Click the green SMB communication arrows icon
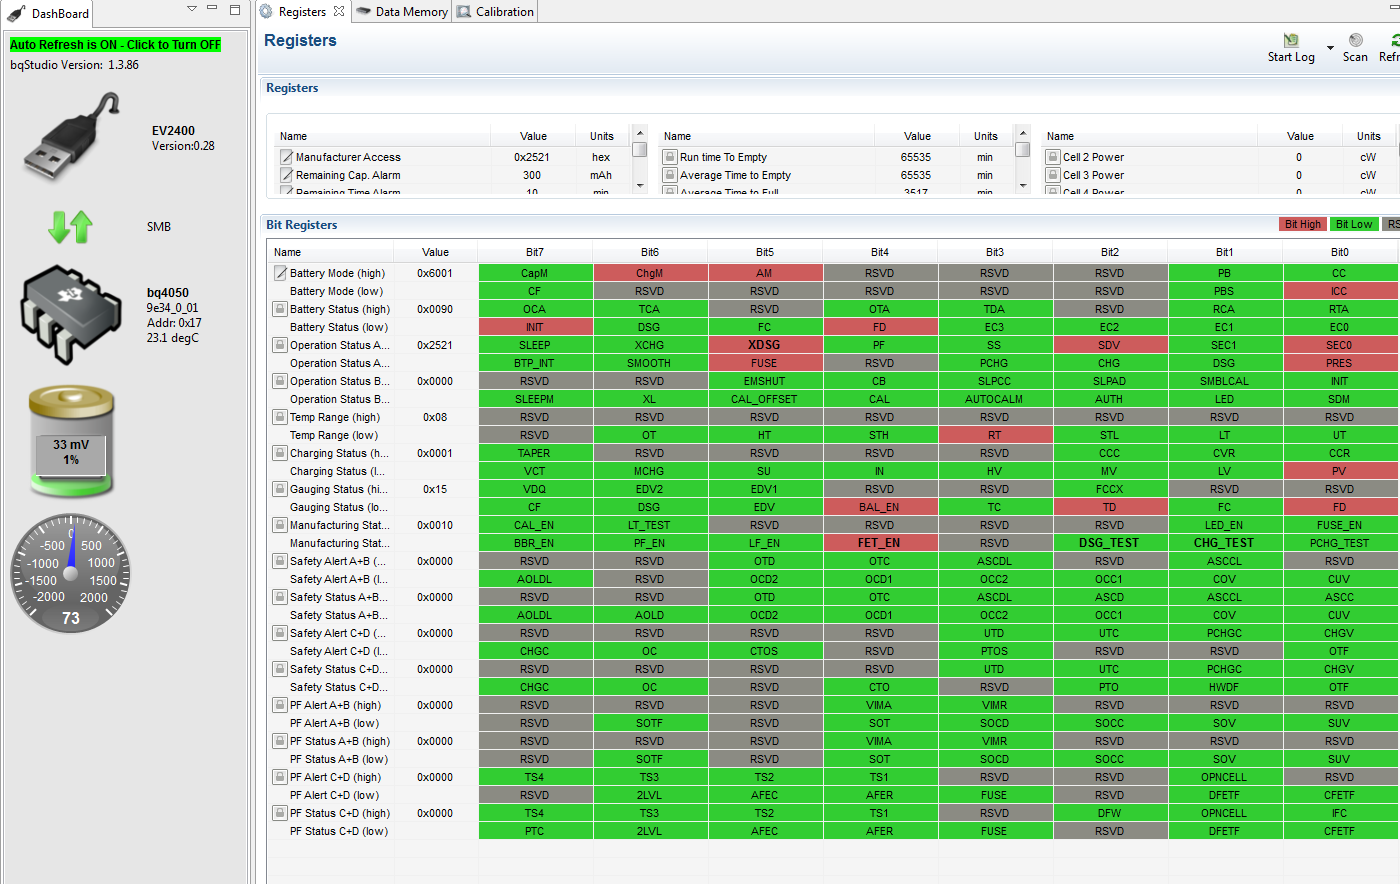1400x884 pixels. click(70, 227)
